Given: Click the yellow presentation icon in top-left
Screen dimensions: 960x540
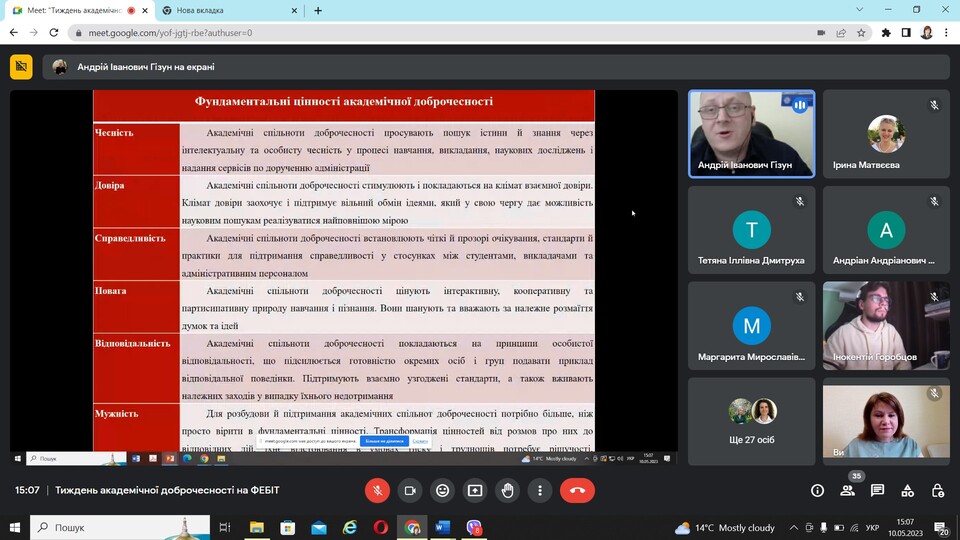Looking at the screenshot, I should (x=21, y=67).
